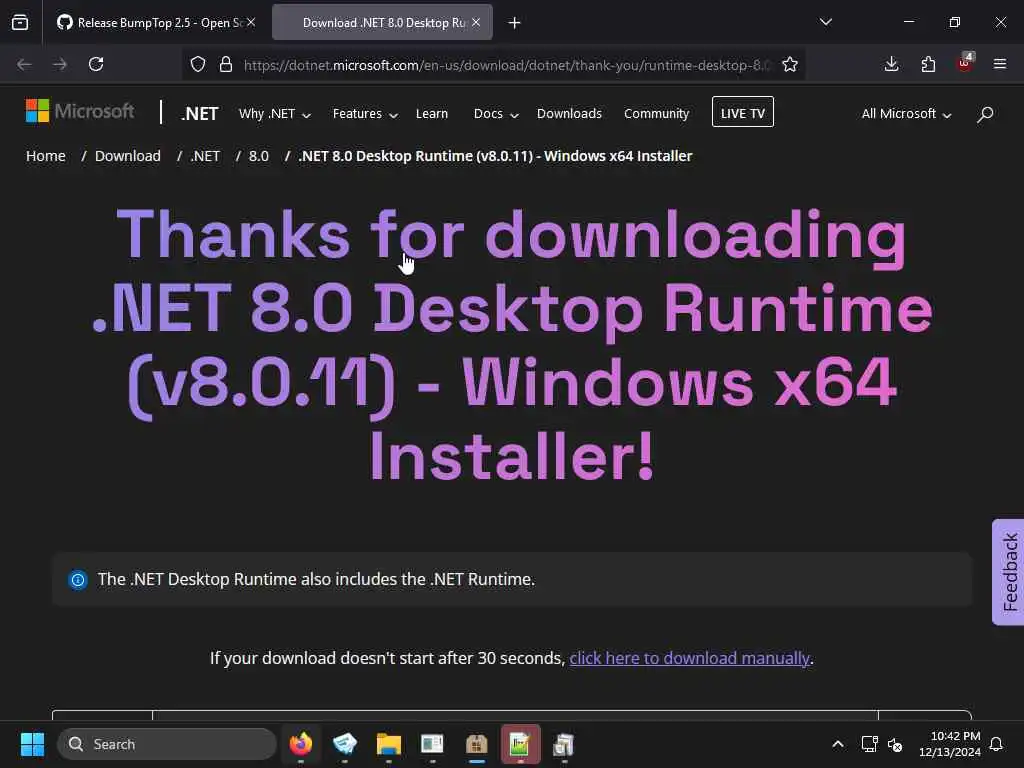The image size is (1024, 768).
Task: Click the Microsoft logo
Action: tap(80, 111)
